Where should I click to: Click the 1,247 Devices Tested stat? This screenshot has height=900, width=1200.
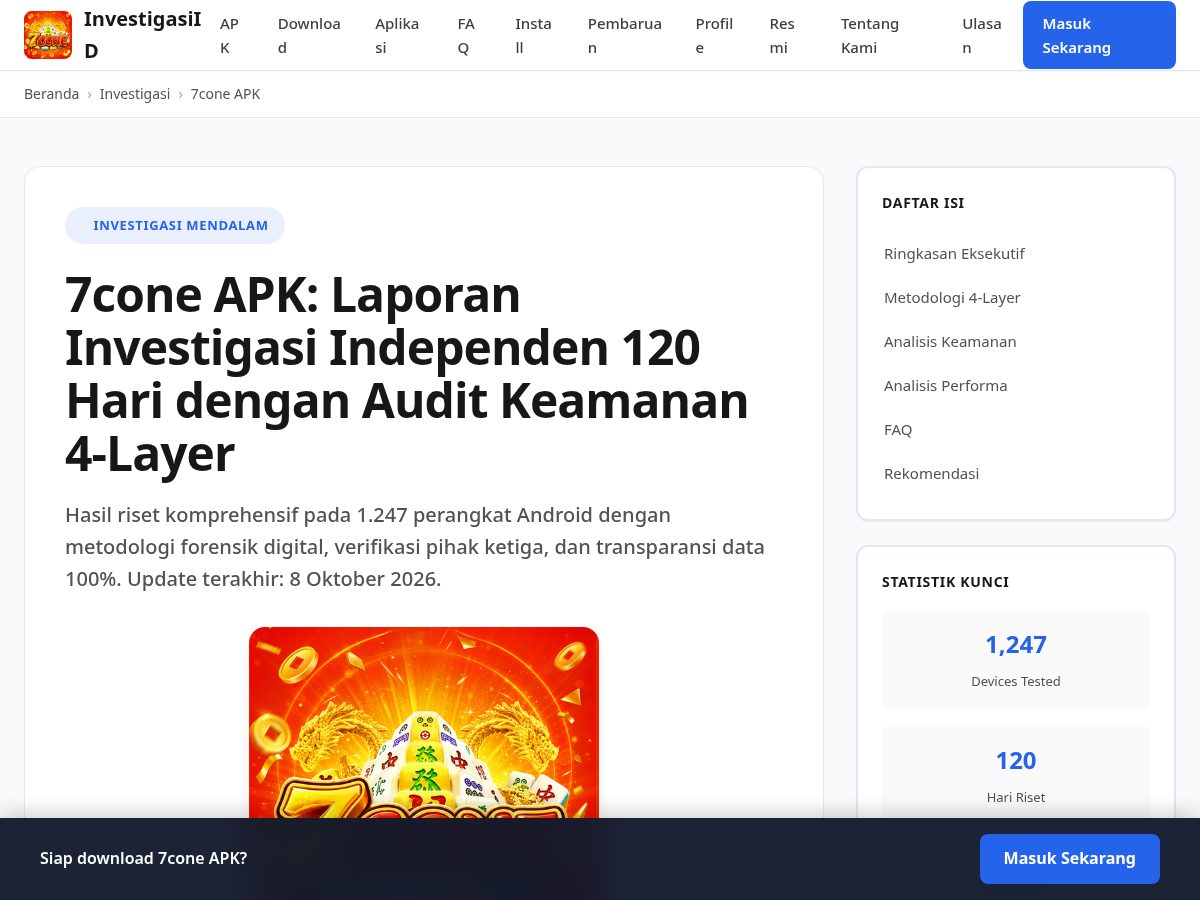[x=1016, y=659]
